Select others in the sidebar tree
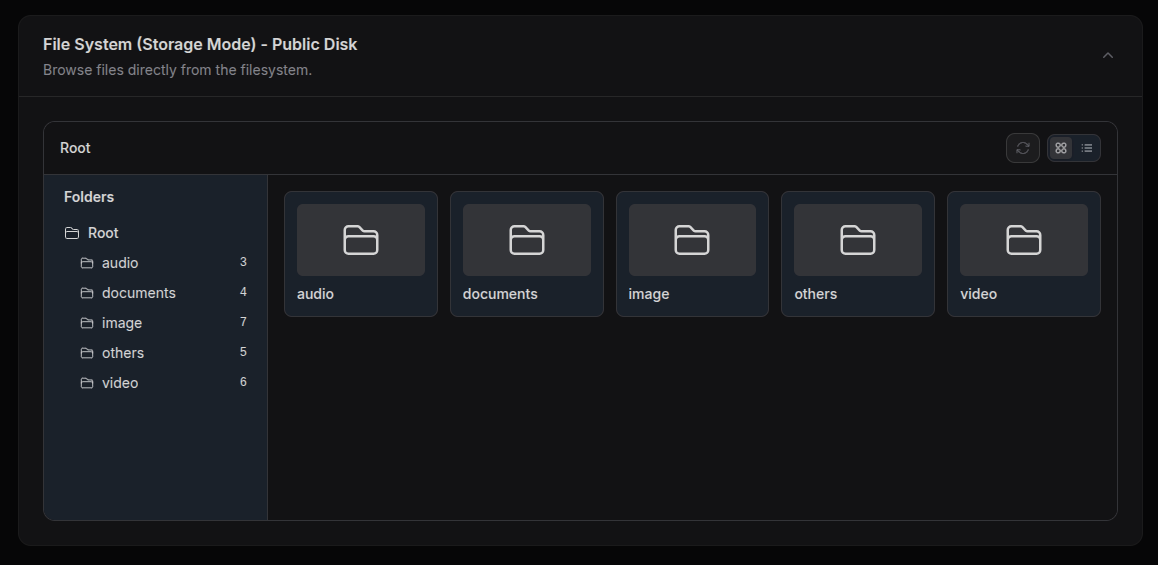The image size is (1158, 565). [x=123, y=353]
